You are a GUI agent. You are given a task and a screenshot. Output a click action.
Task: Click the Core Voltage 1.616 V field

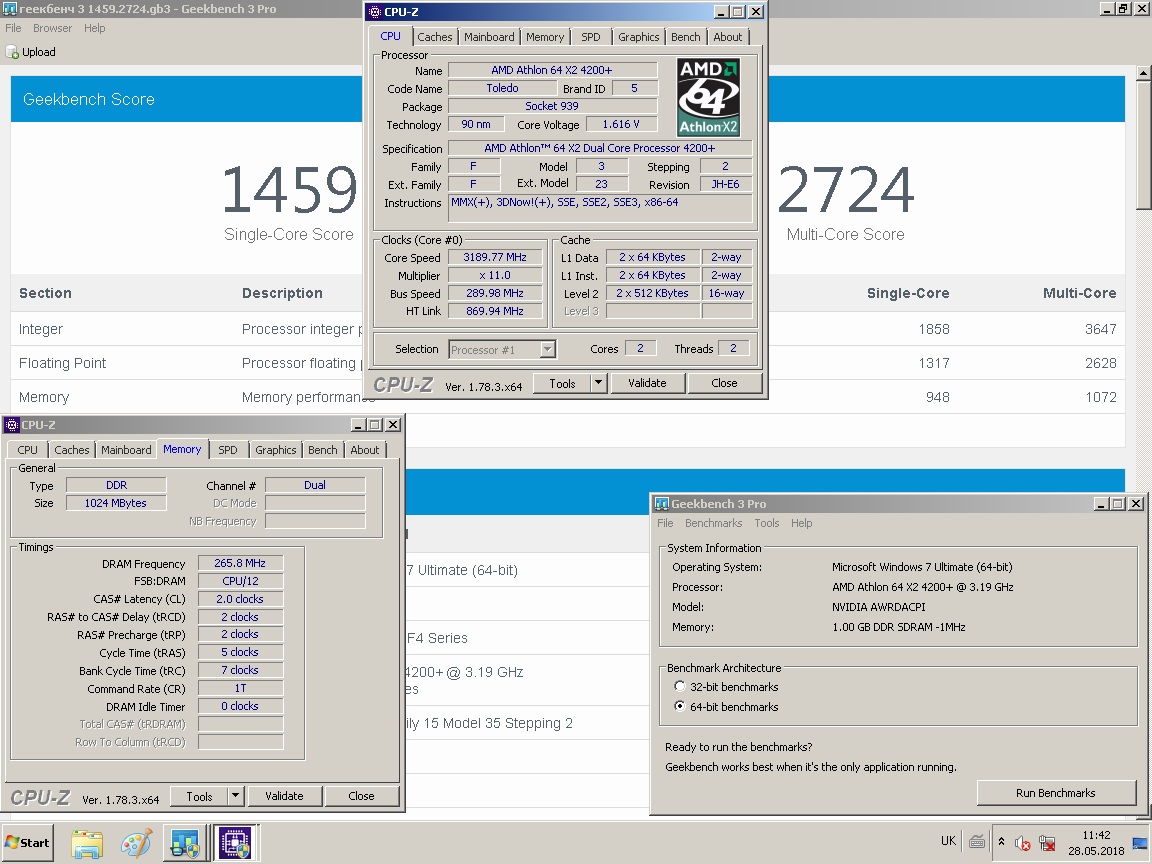(x=620, y=124)
